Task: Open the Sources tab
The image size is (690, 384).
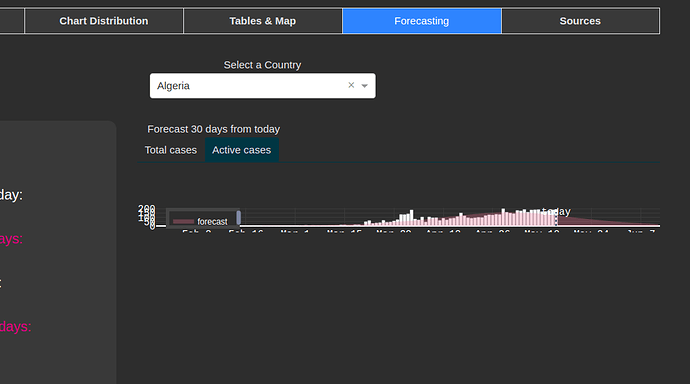Action: click(580, 21)
